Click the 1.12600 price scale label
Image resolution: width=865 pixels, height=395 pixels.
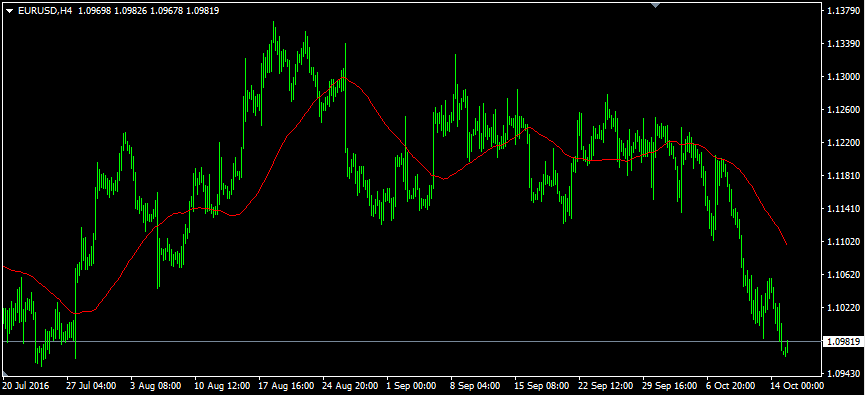(843, 110)
